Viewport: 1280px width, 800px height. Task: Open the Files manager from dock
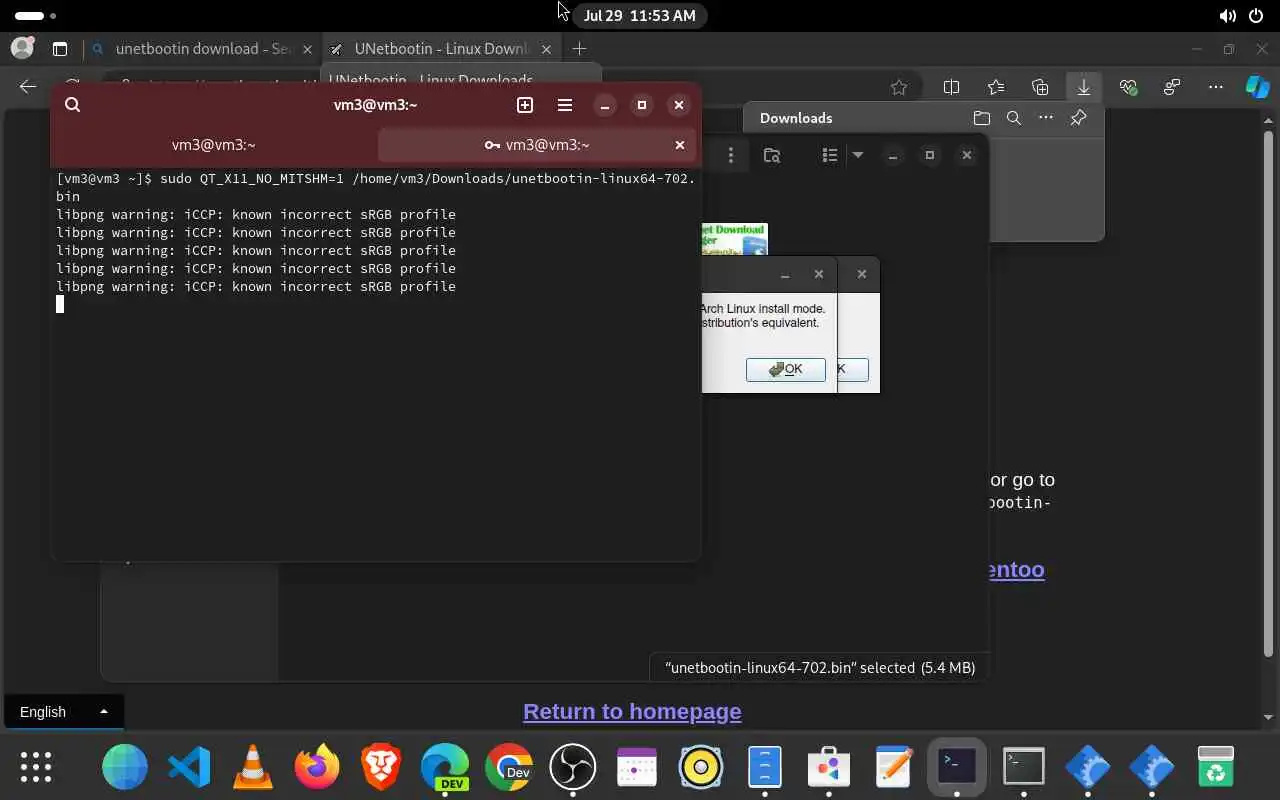coord(765,767)
